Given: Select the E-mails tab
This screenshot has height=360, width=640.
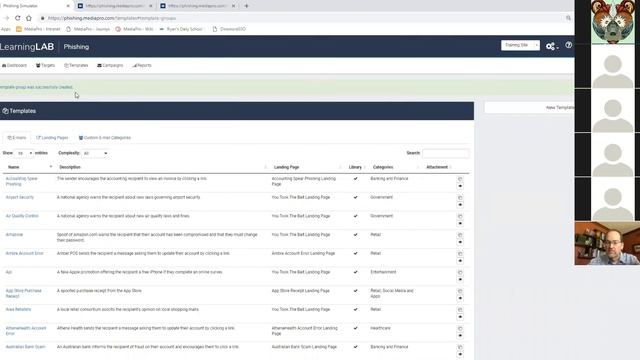Looking at the screenshot, I should 17,138.
